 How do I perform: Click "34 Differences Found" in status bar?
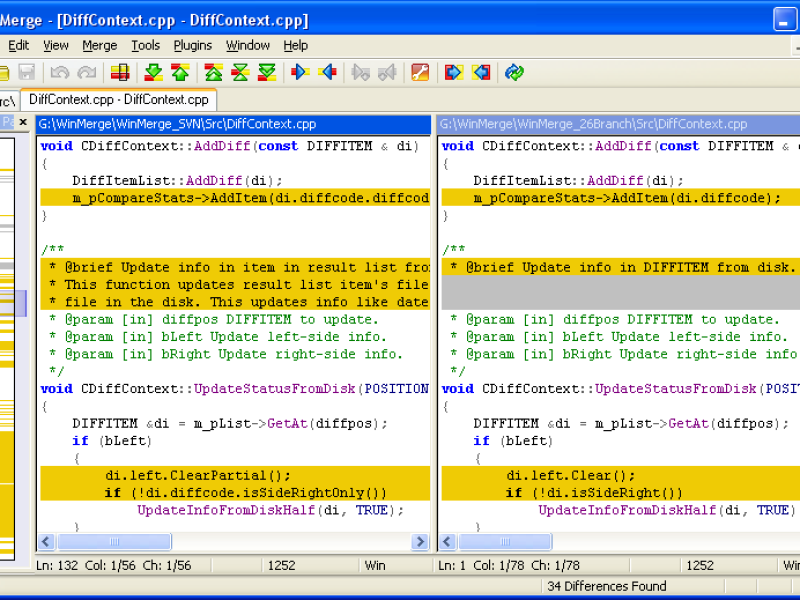(607, 586)
